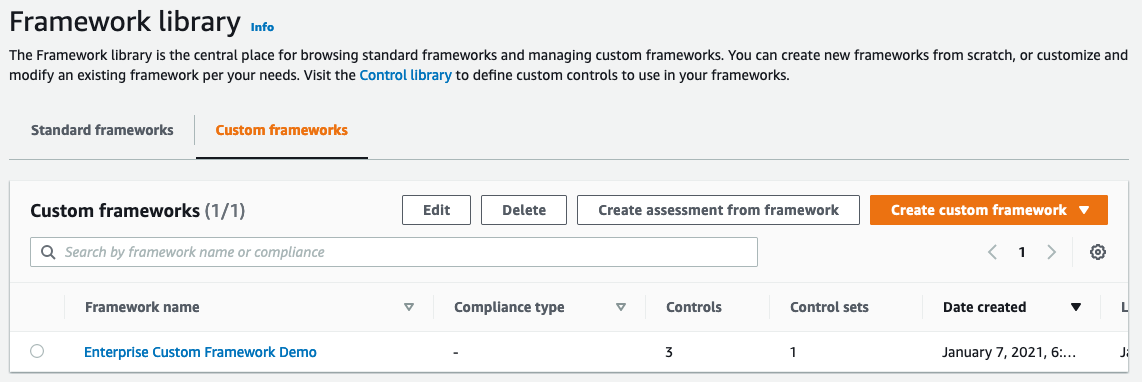Click the Delete button
1142x382 pixels.
[x=524, y=210]
